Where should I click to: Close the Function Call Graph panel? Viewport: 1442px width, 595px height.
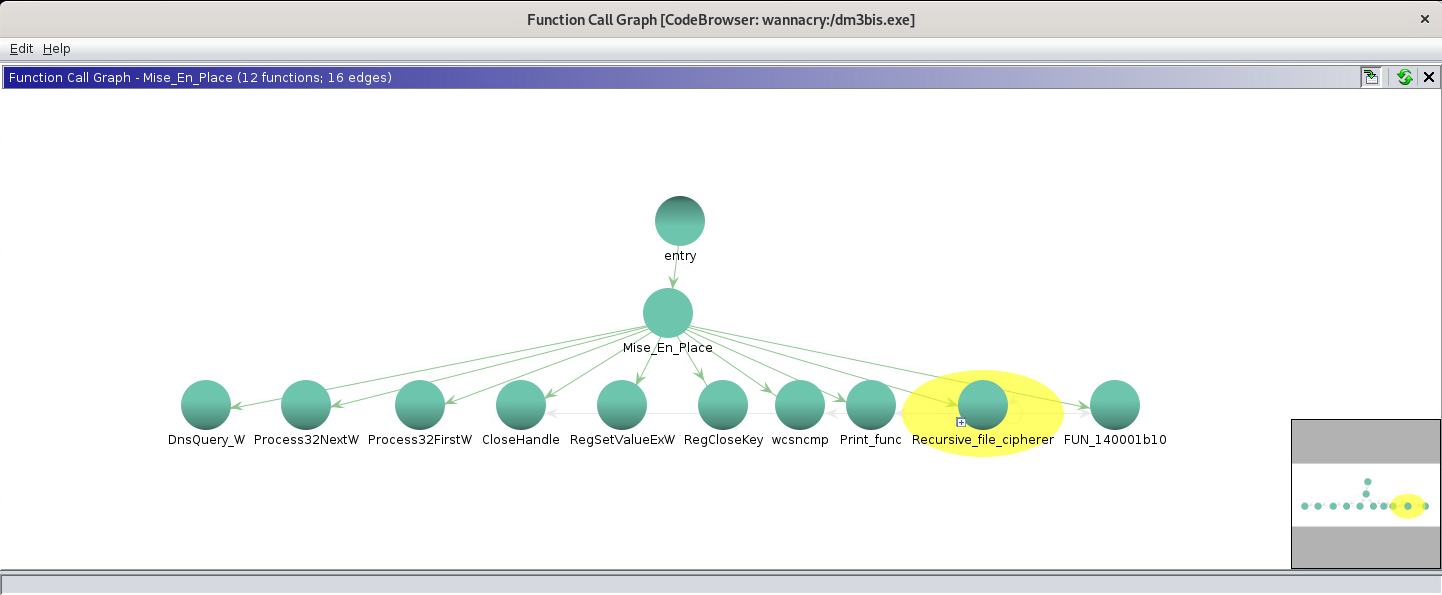[1429, 77]
